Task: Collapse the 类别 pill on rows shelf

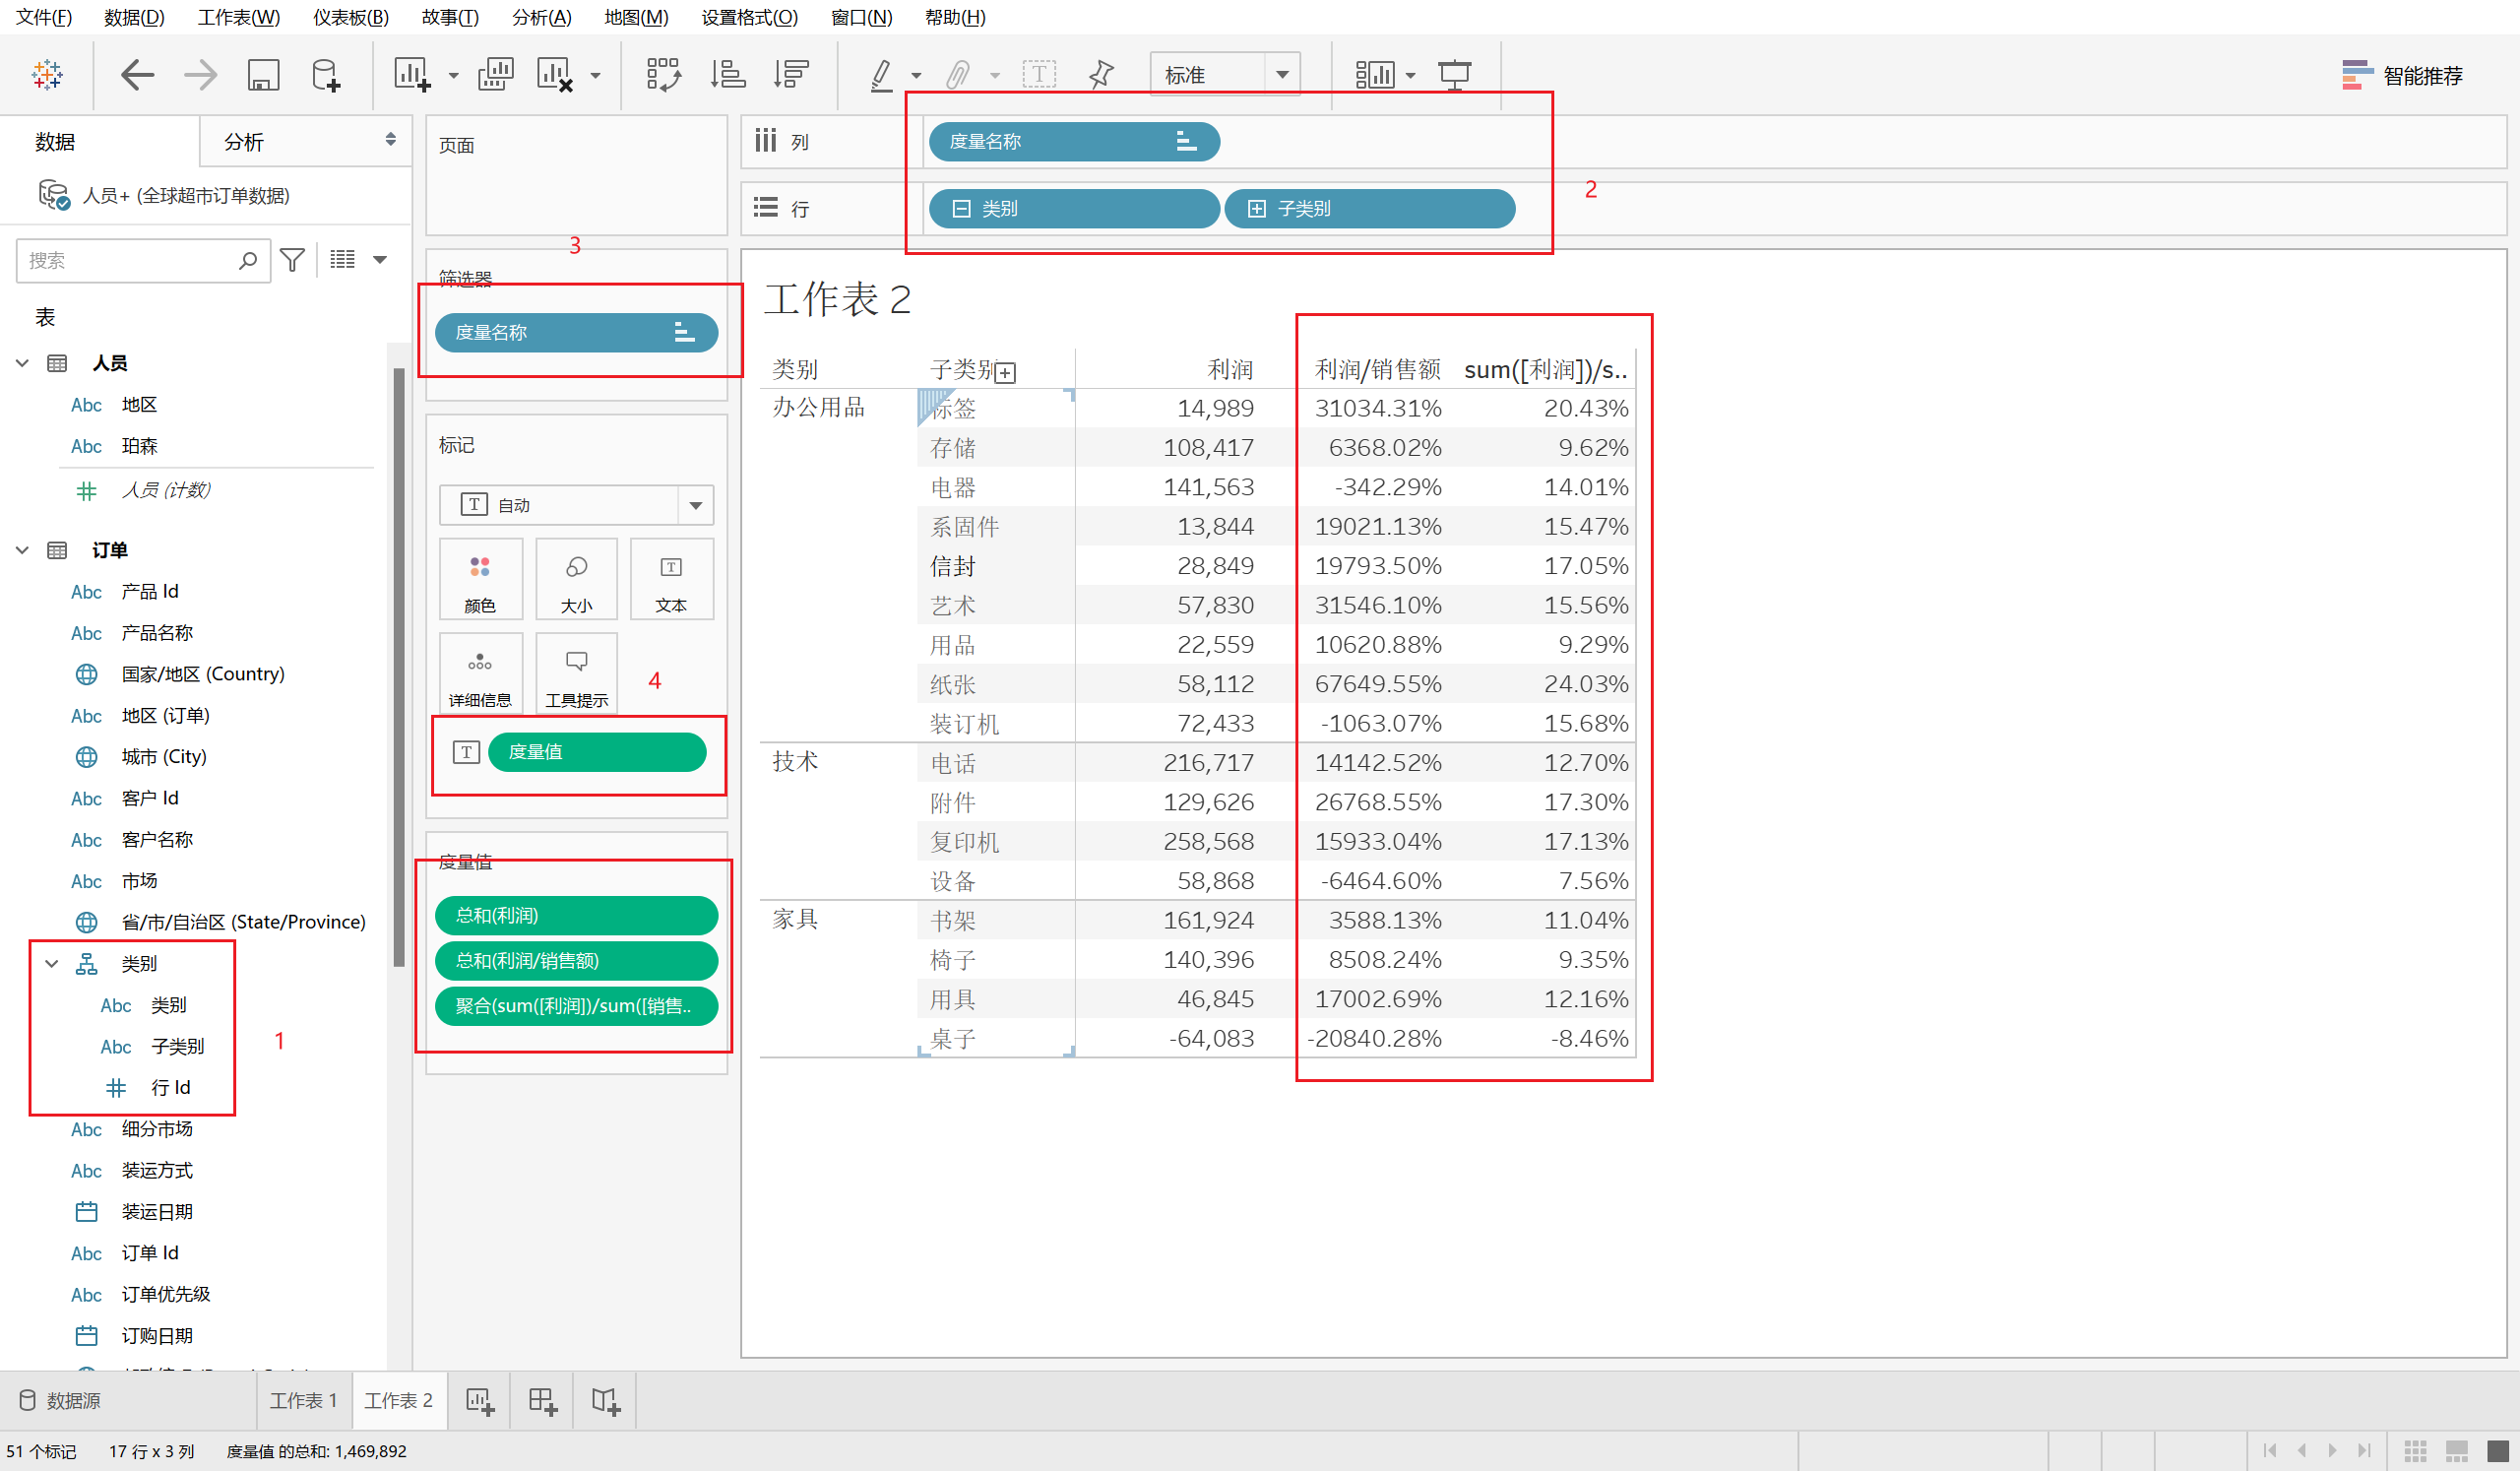Action: pos(962,209)
